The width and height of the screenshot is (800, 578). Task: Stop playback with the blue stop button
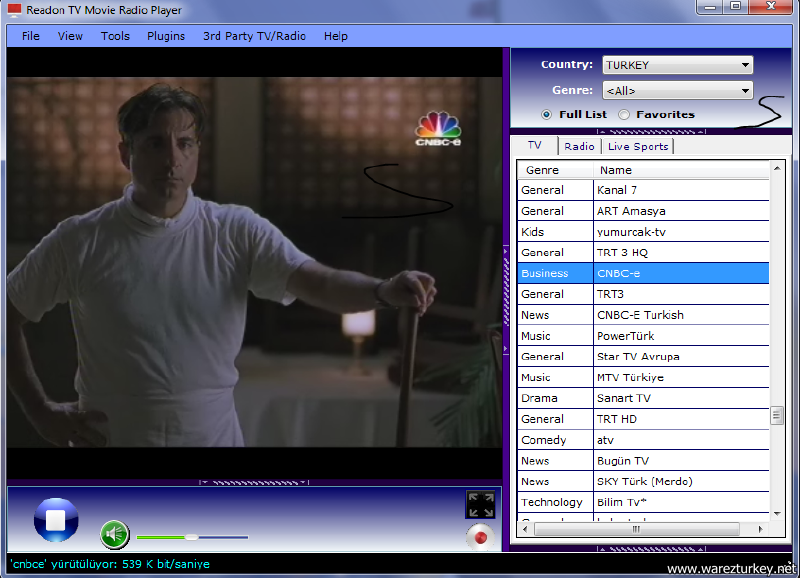point(56,520)
